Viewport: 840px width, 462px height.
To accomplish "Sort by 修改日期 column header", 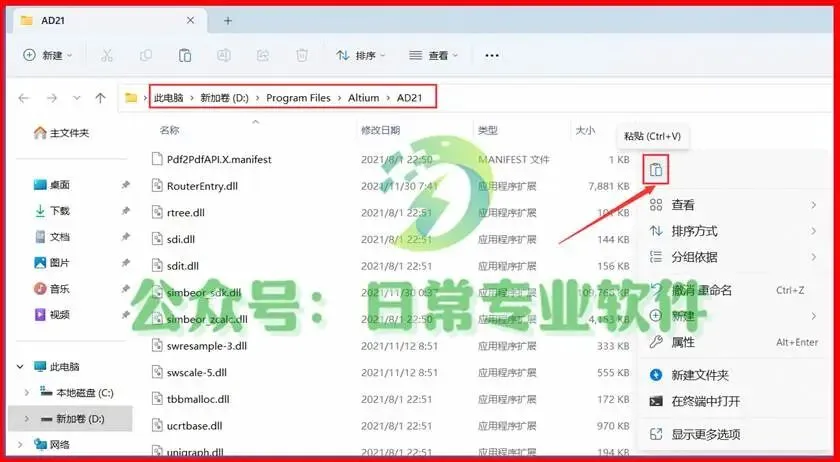I will pos(380,130).
